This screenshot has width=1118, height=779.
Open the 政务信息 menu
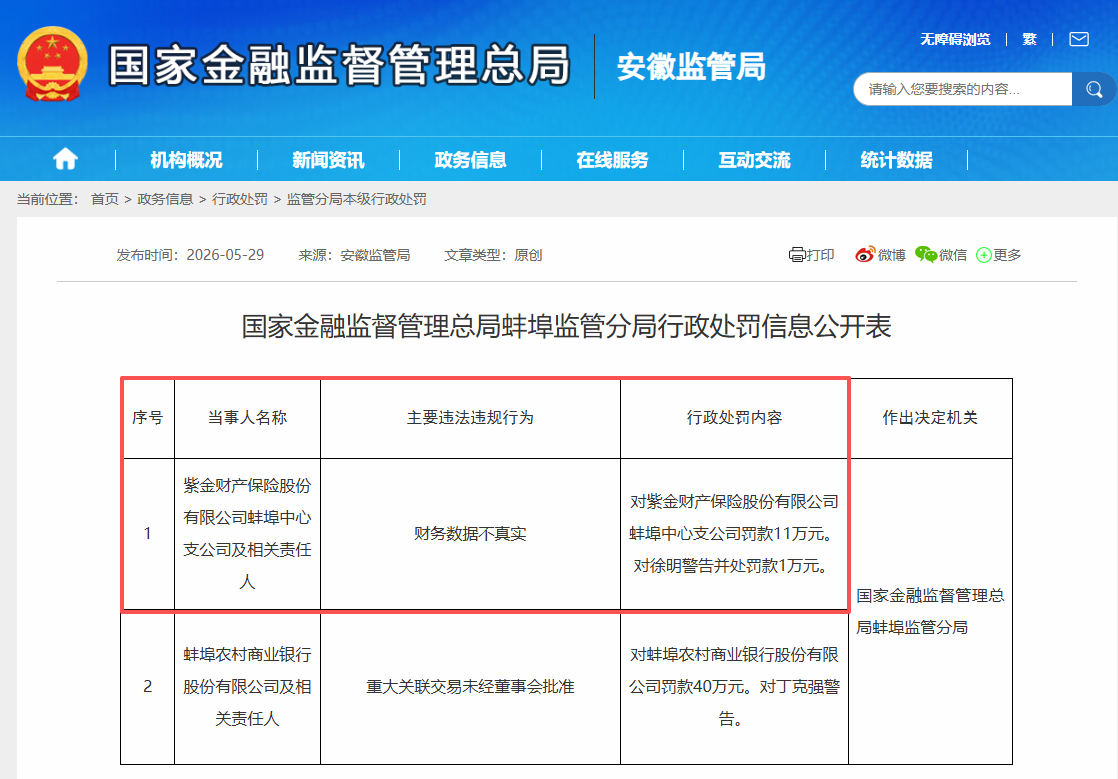pos(470,160)
